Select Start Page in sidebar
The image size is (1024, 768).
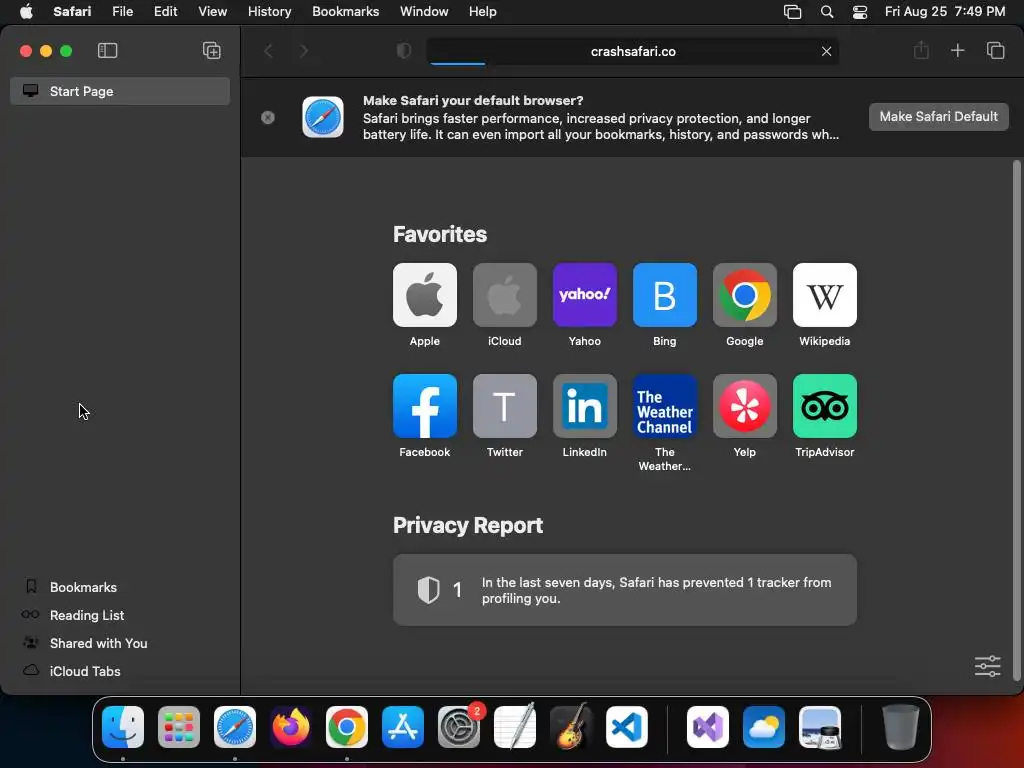tap(120, 91)
